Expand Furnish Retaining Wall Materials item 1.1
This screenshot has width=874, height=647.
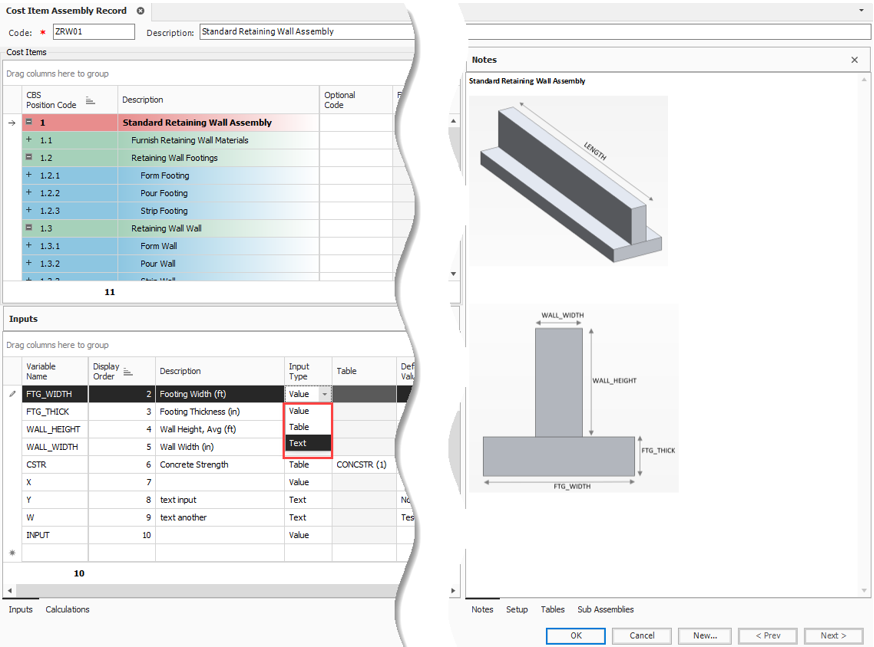pos(27,140)
